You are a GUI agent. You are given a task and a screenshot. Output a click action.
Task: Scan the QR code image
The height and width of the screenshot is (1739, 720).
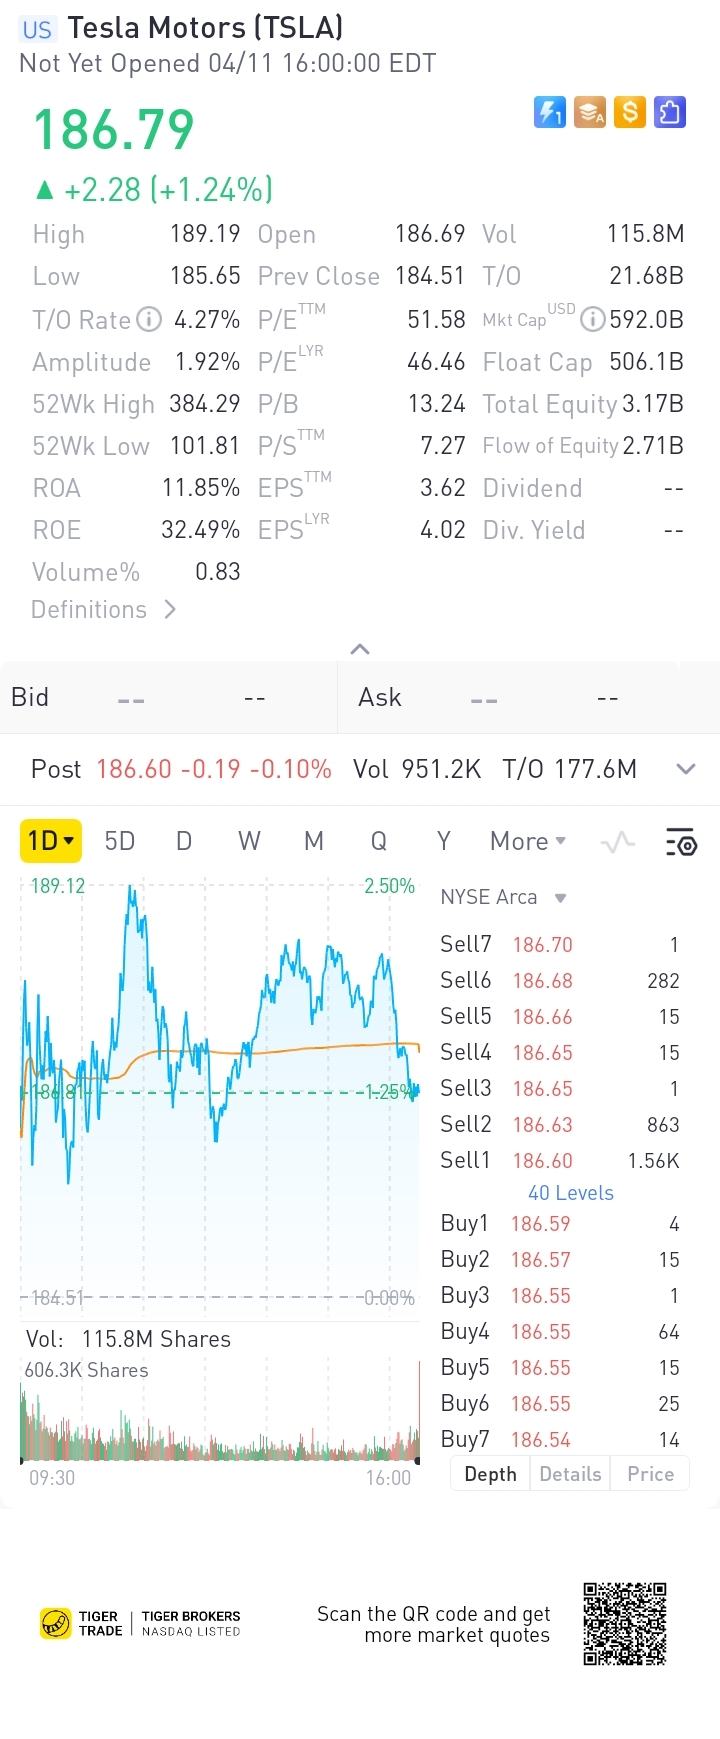tap(625, 1623)
